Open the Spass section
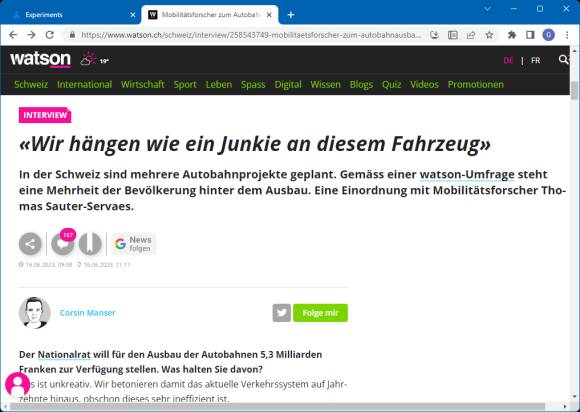This screenshot has height=412, width=580. [x=253, y=84]
